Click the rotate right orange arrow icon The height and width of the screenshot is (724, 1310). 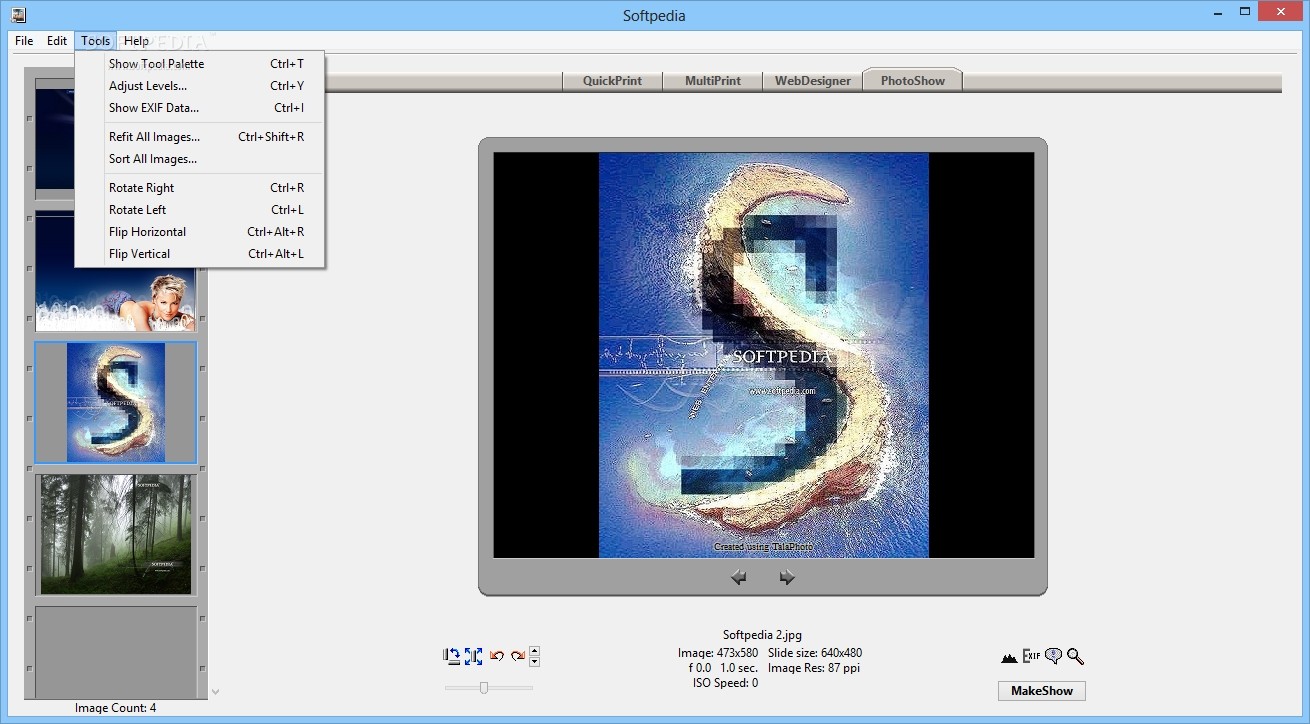pos(518,656)
